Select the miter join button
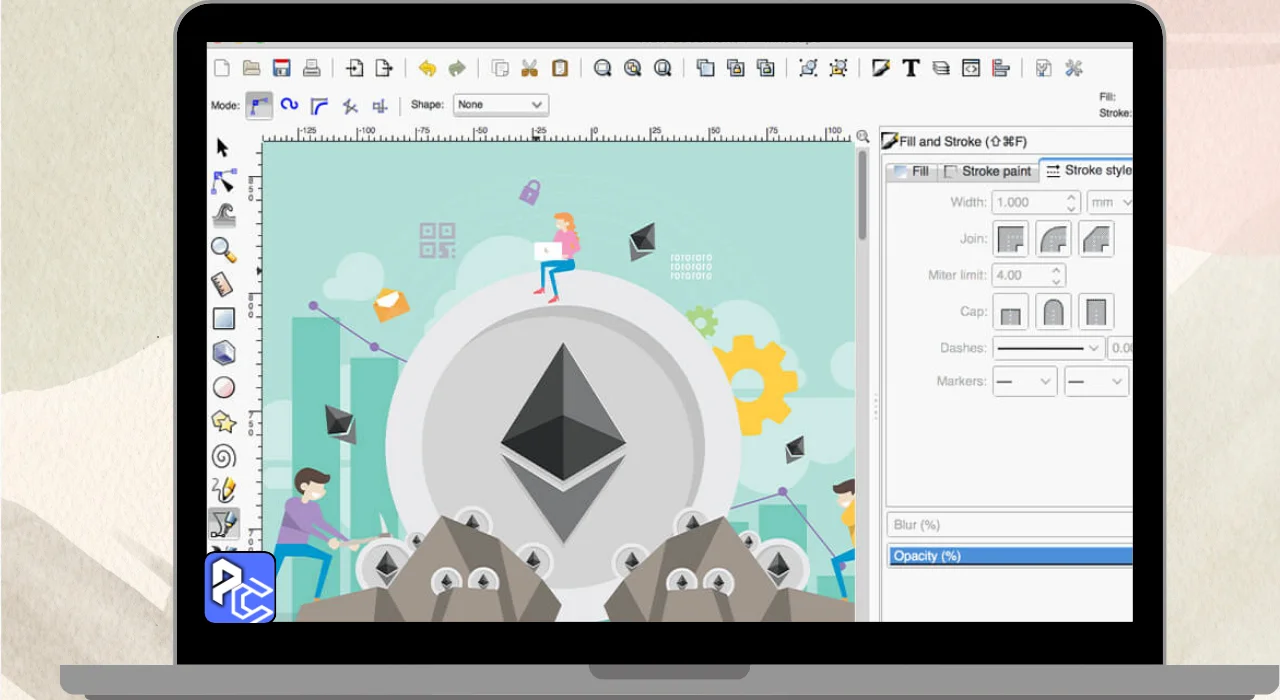The width and height of the screenshot is (1280, 700). 1011,239
